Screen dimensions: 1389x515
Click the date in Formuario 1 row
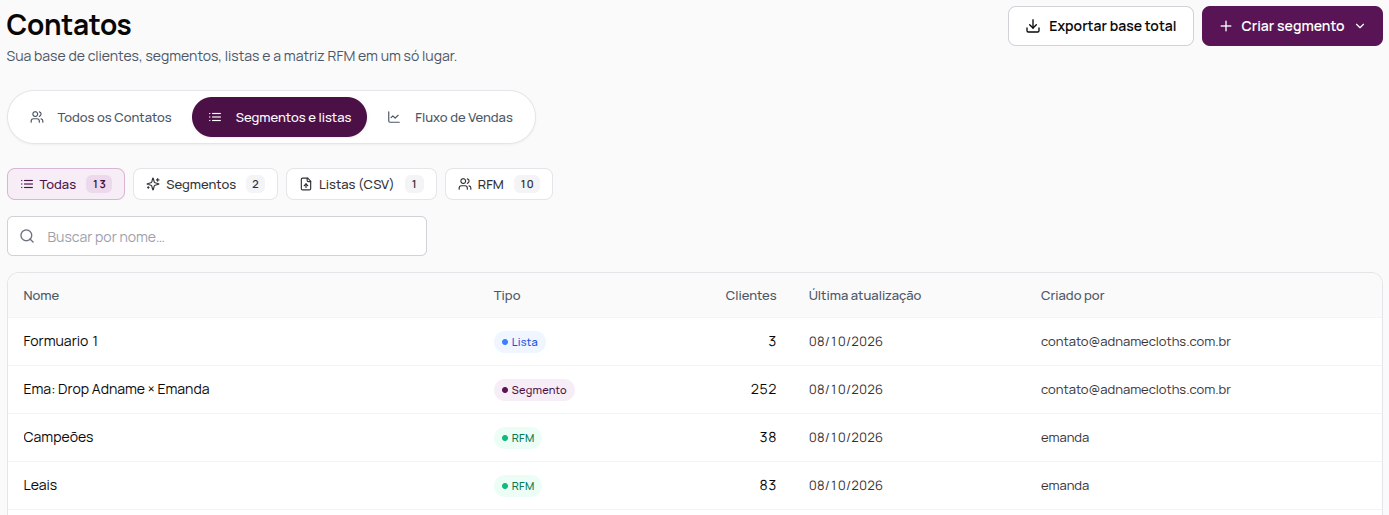pyautogui.click(x=846, y=342)
